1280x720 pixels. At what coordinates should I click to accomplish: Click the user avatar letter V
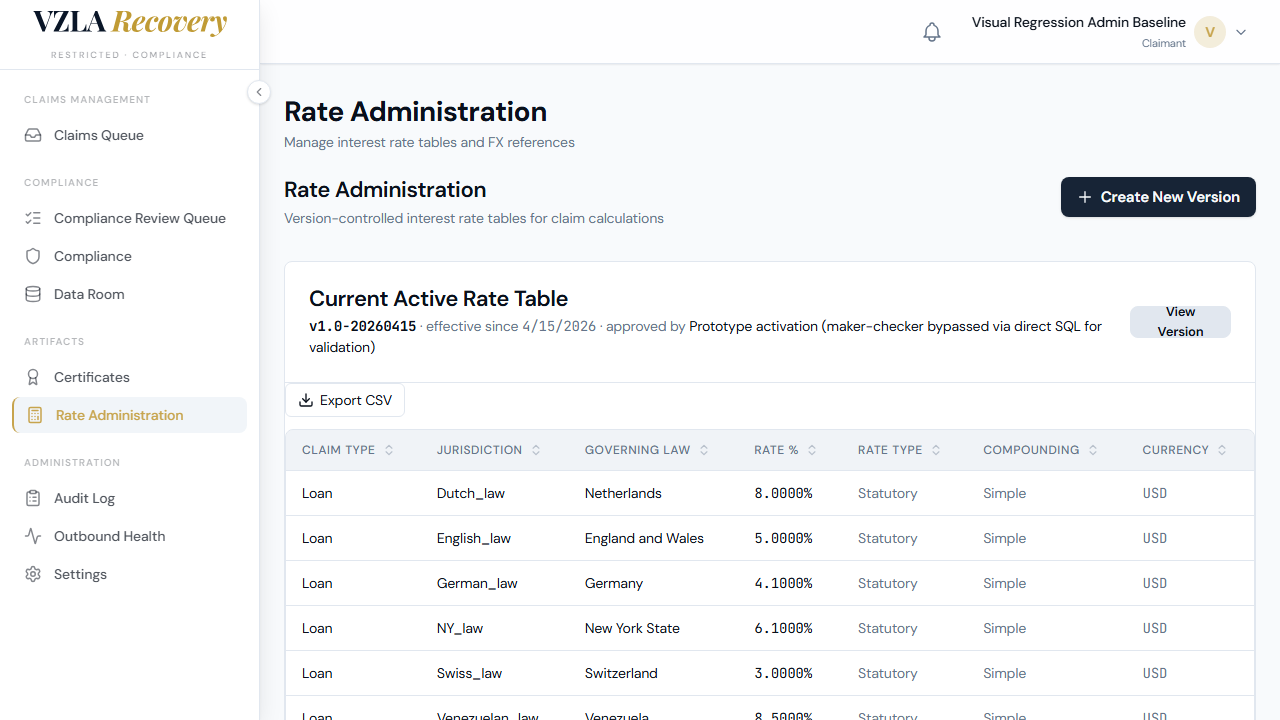click(x=1210, y=32)
